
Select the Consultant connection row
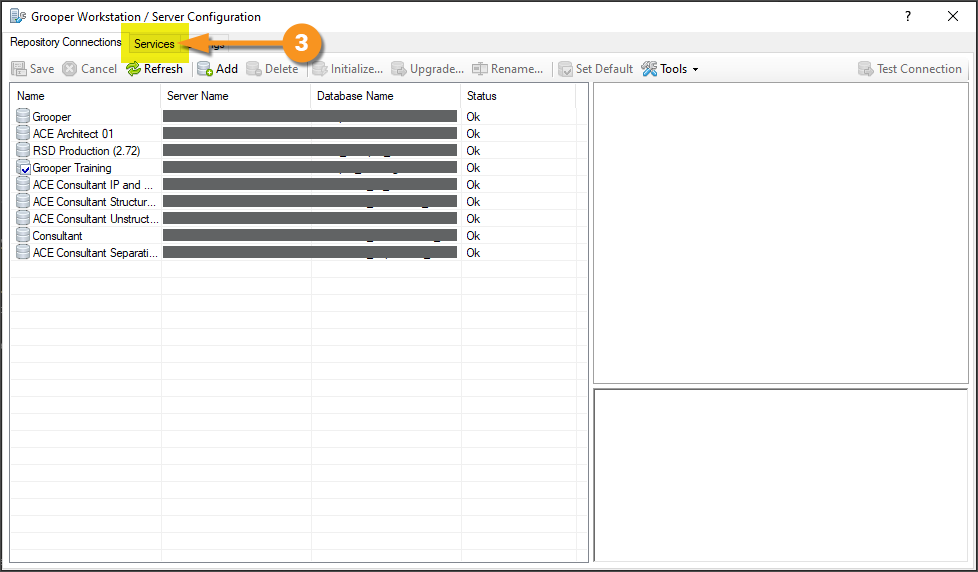pos(299,236)
